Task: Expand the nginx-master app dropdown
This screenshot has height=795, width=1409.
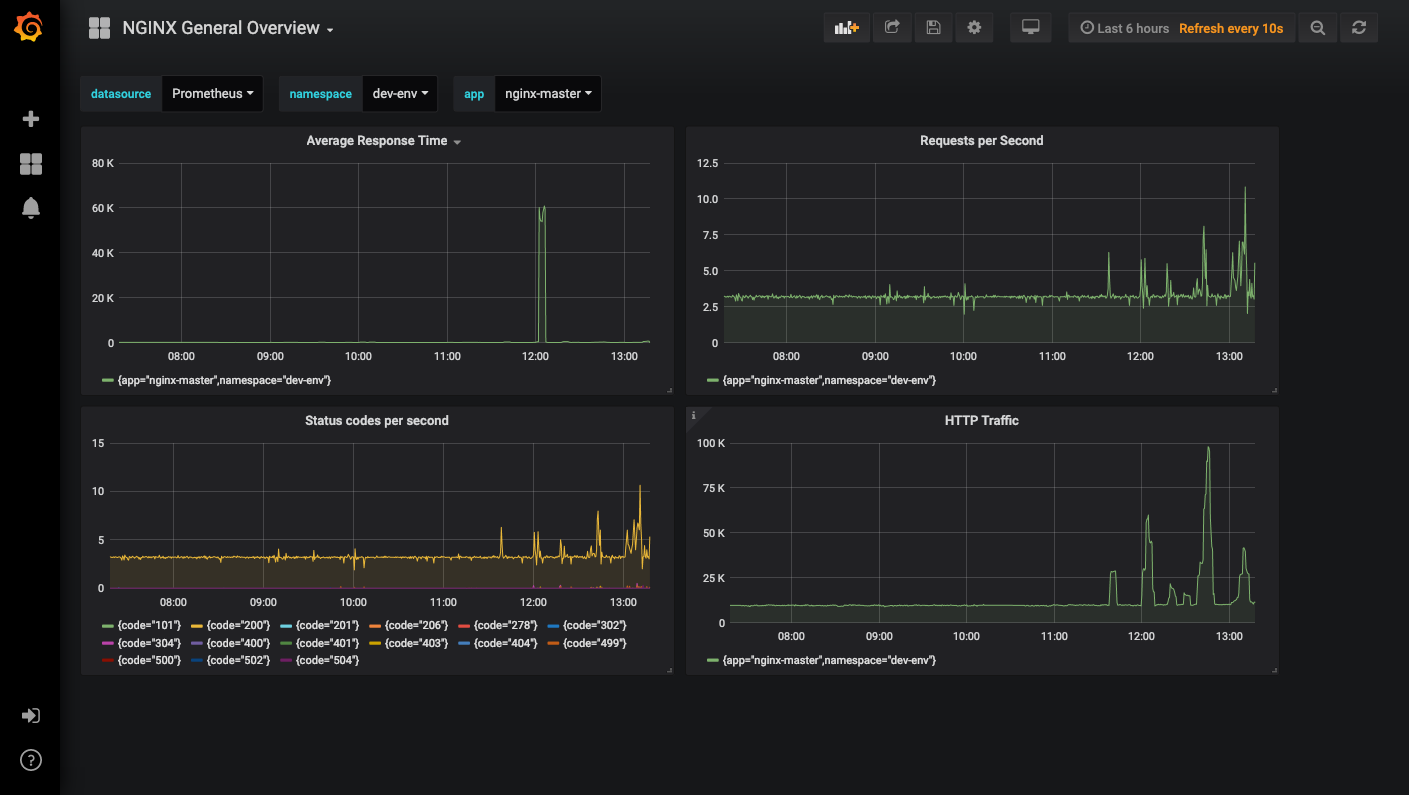Action: coord(548,94)
